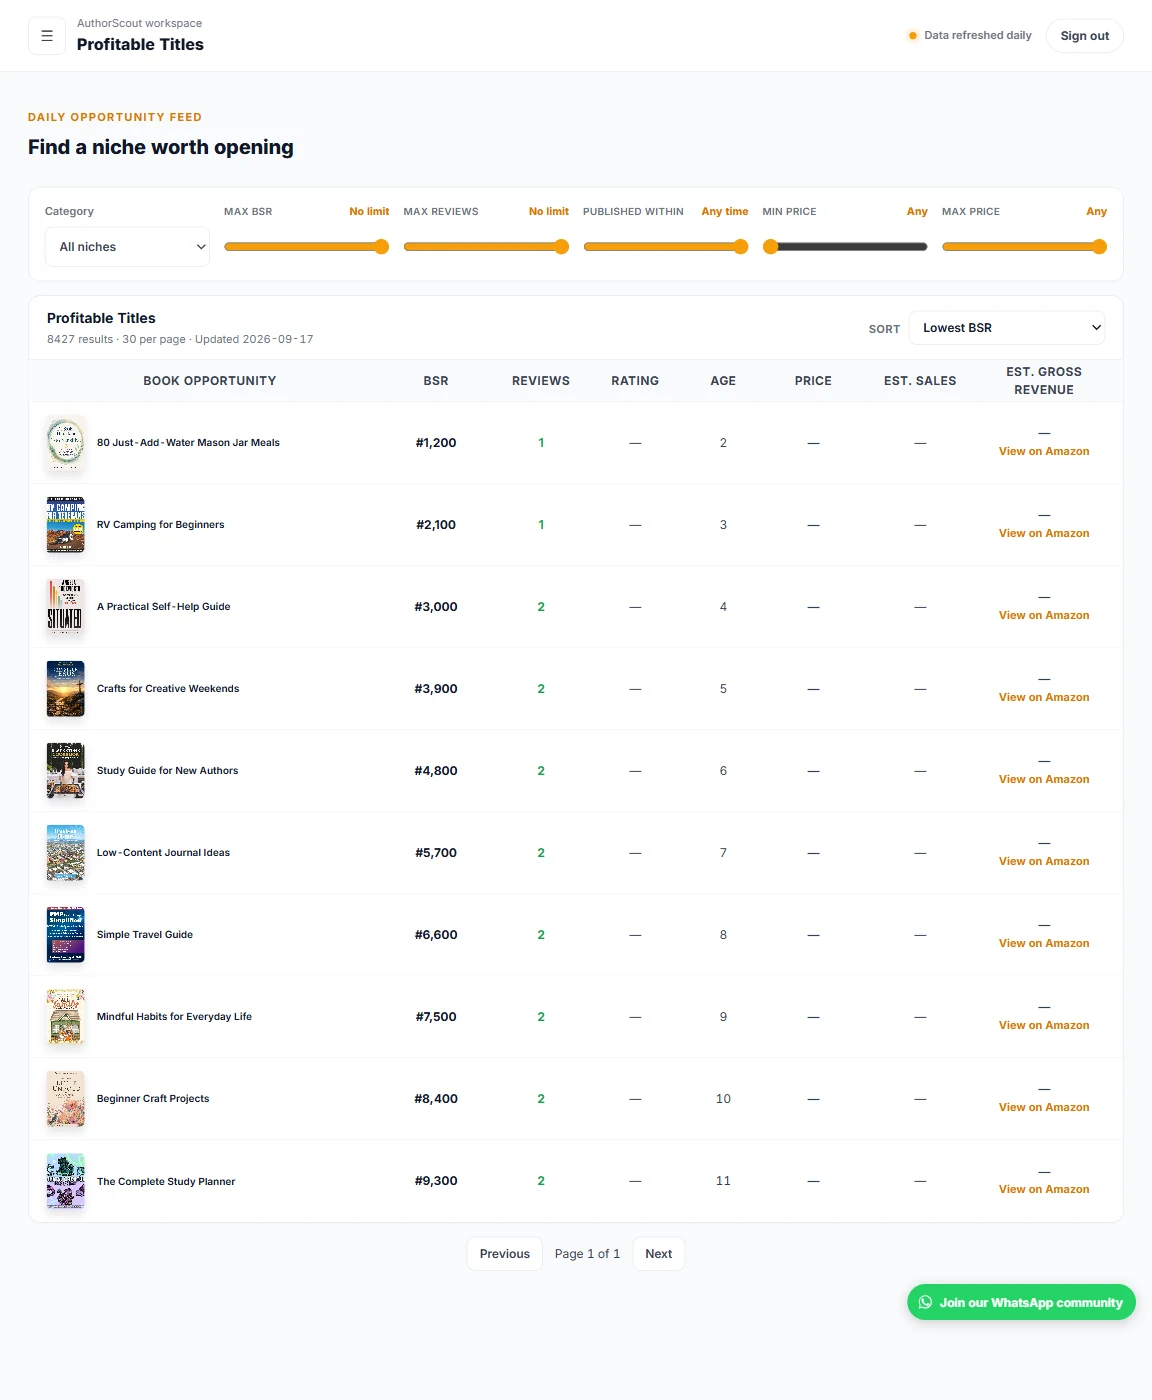Viewport: 1152px width, 1400px height.
Task: Select title 'The Complete Study Planner'
Action: pyautogui.click(x=166, y=1182)
